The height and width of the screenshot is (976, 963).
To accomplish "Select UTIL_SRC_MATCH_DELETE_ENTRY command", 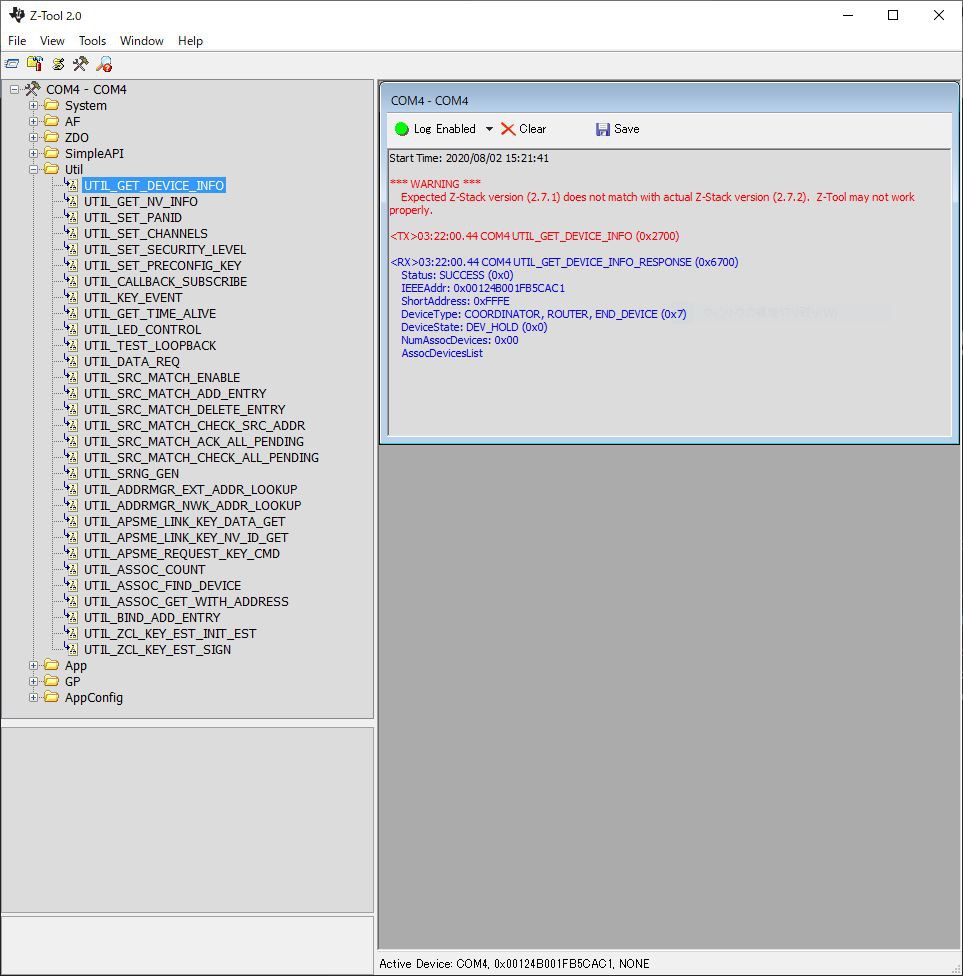I will point(184,410).
